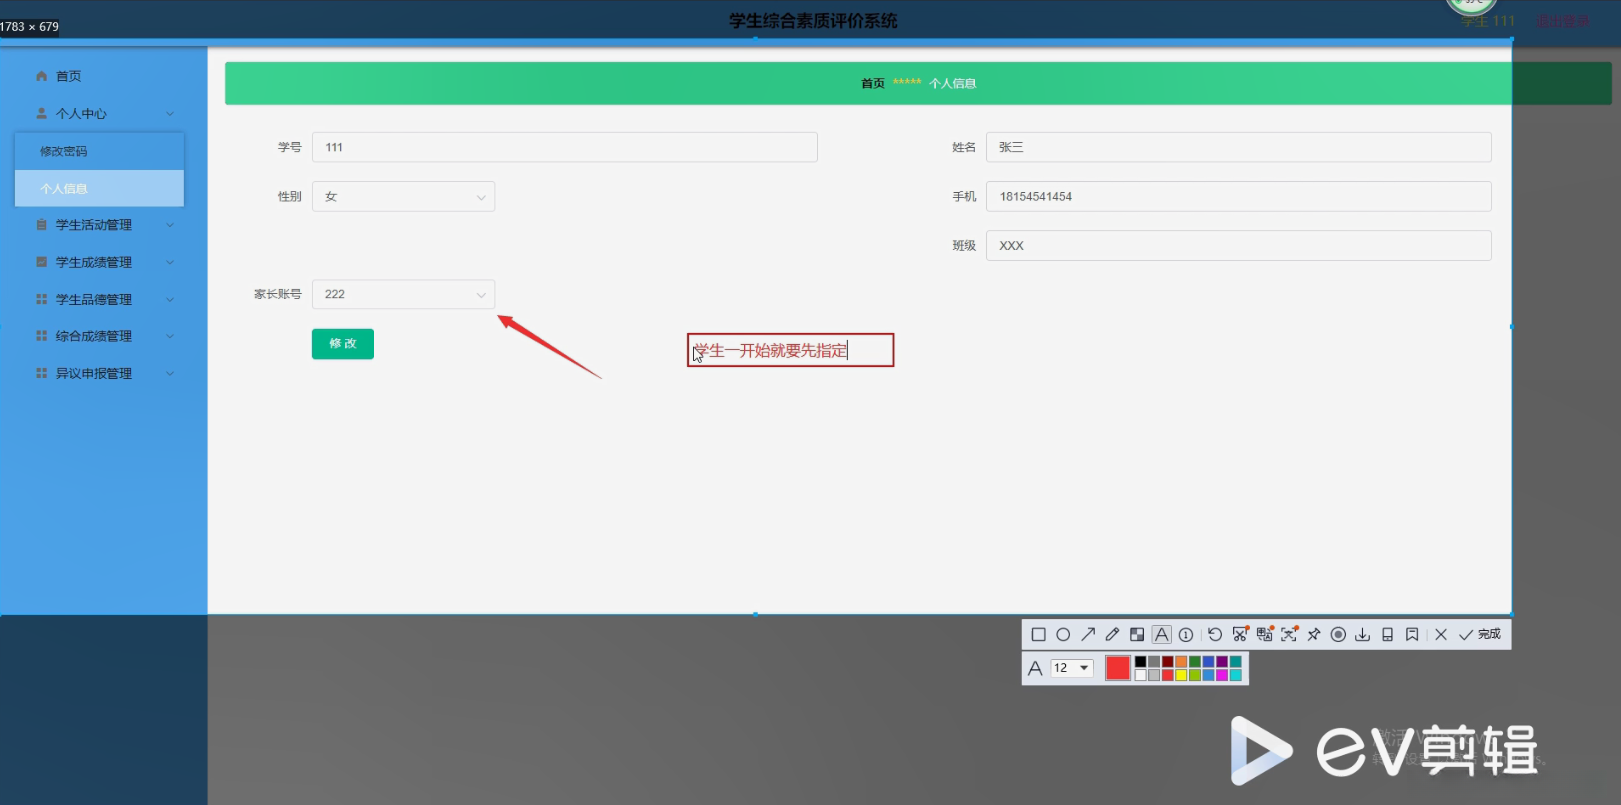Click the 姓名 input field
This screenshot has height=805, width=1621.
click(x=1239, y=147)
